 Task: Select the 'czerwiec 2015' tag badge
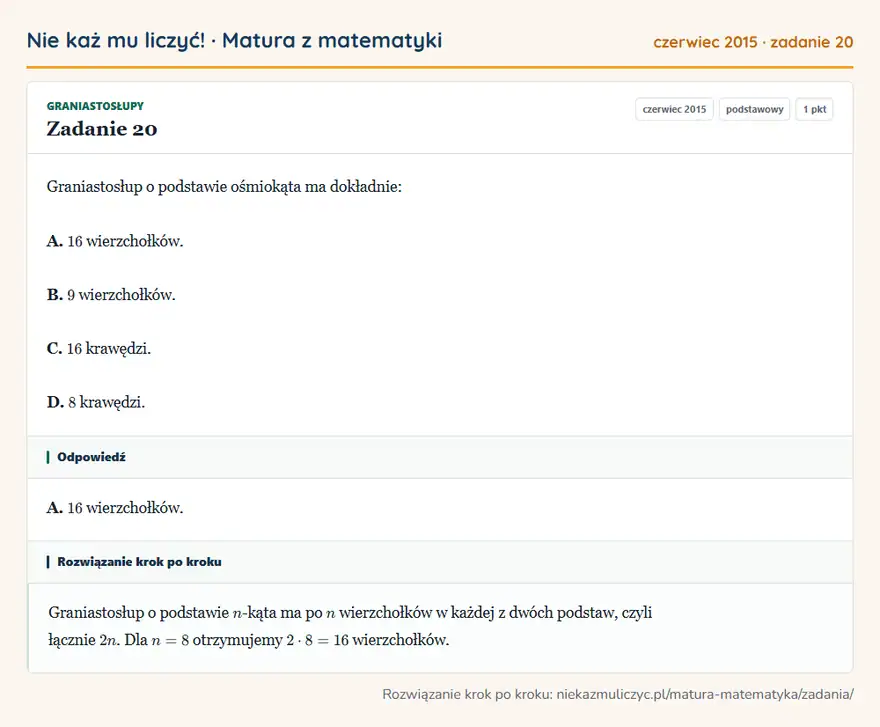pos(674,109)
